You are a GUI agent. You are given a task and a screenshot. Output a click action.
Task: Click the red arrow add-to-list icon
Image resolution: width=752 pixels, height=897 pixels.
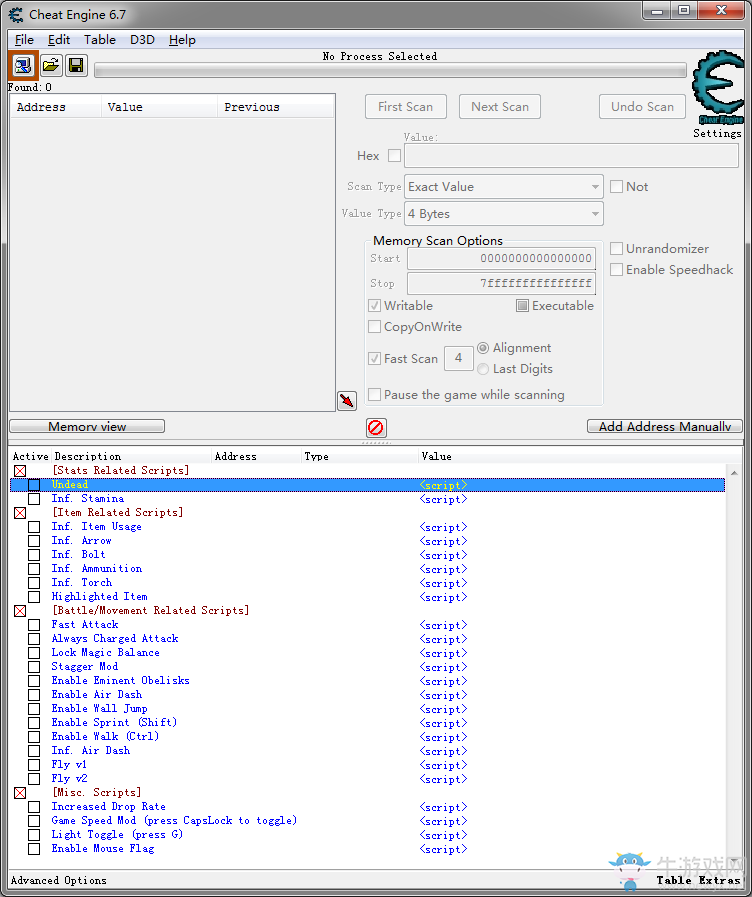point(347,400)
